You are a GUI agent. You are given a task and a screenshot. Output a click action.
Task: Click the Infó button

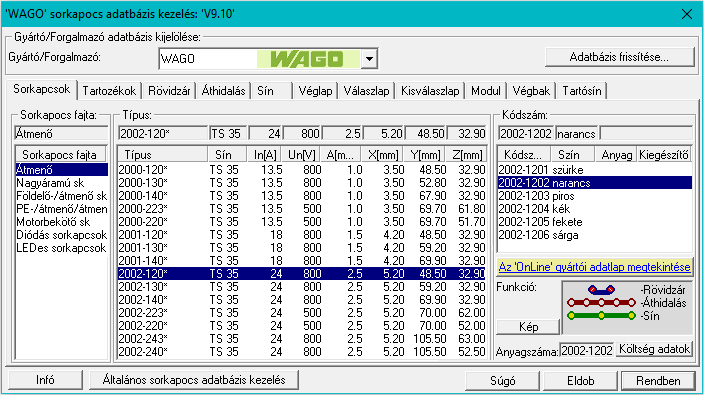(x=45, y=380)
